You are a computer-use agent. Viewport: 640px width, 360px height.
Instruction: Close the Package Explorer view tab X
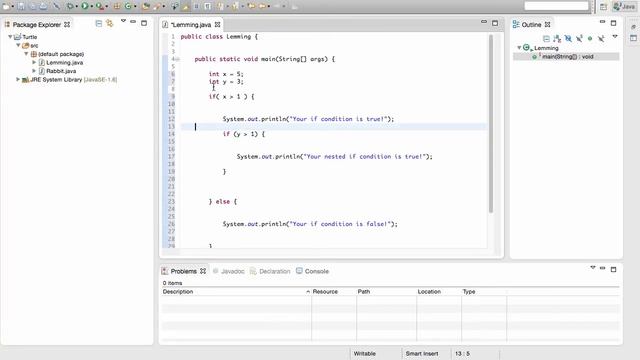pos(67,24)
